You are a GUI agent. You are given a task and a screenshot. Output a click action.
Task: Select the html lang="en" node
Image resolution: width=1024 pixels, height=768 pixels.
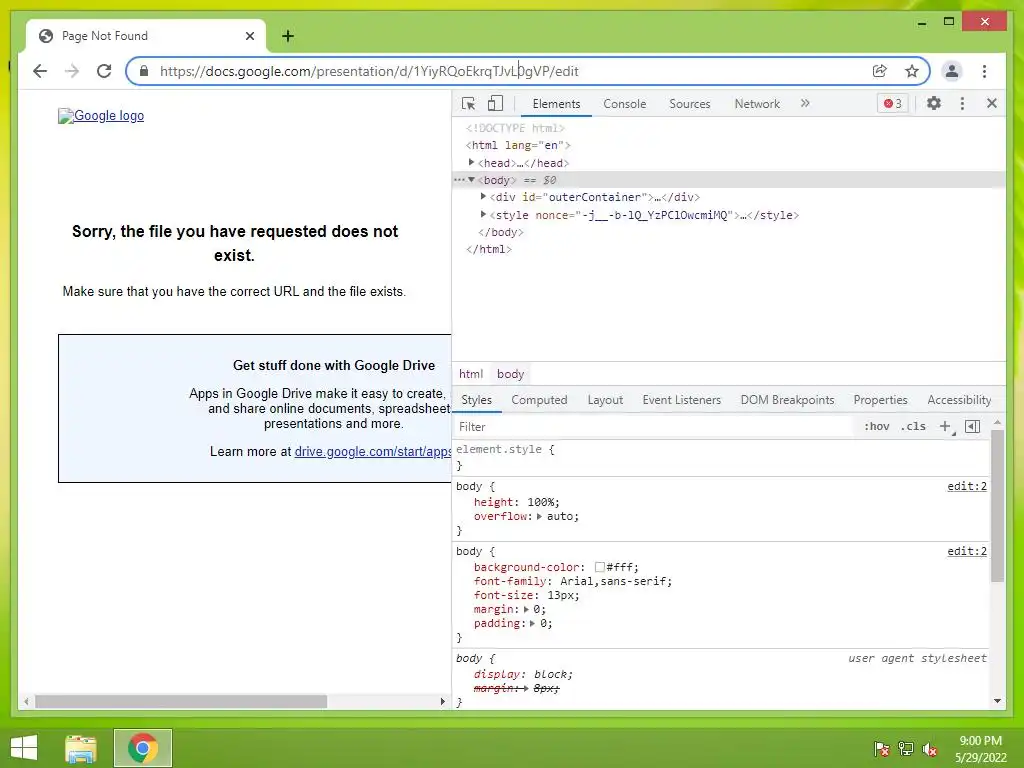[x=518, y=145]
